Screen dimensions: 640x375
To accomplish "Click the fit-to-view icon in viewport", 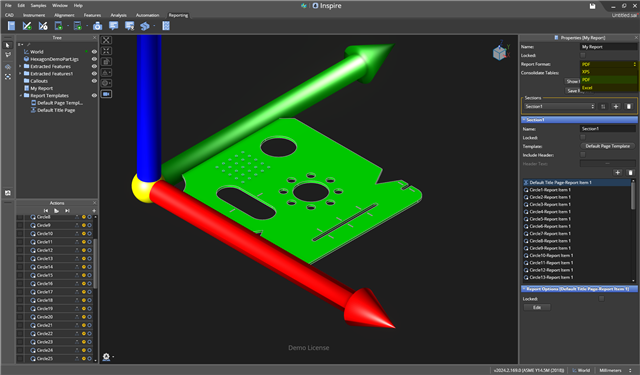I will (x=106, y=40).
